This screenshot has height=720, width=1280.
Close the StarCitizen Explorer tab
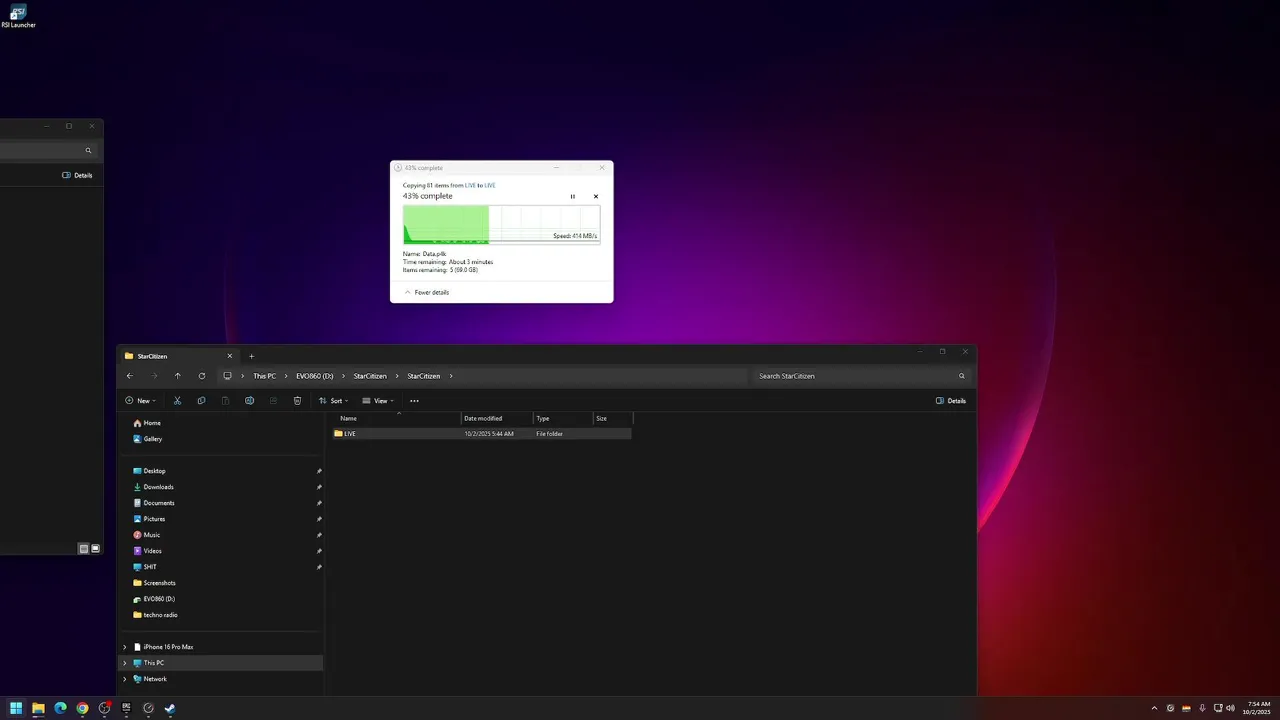pyautogui.click(x=229, y=356)
